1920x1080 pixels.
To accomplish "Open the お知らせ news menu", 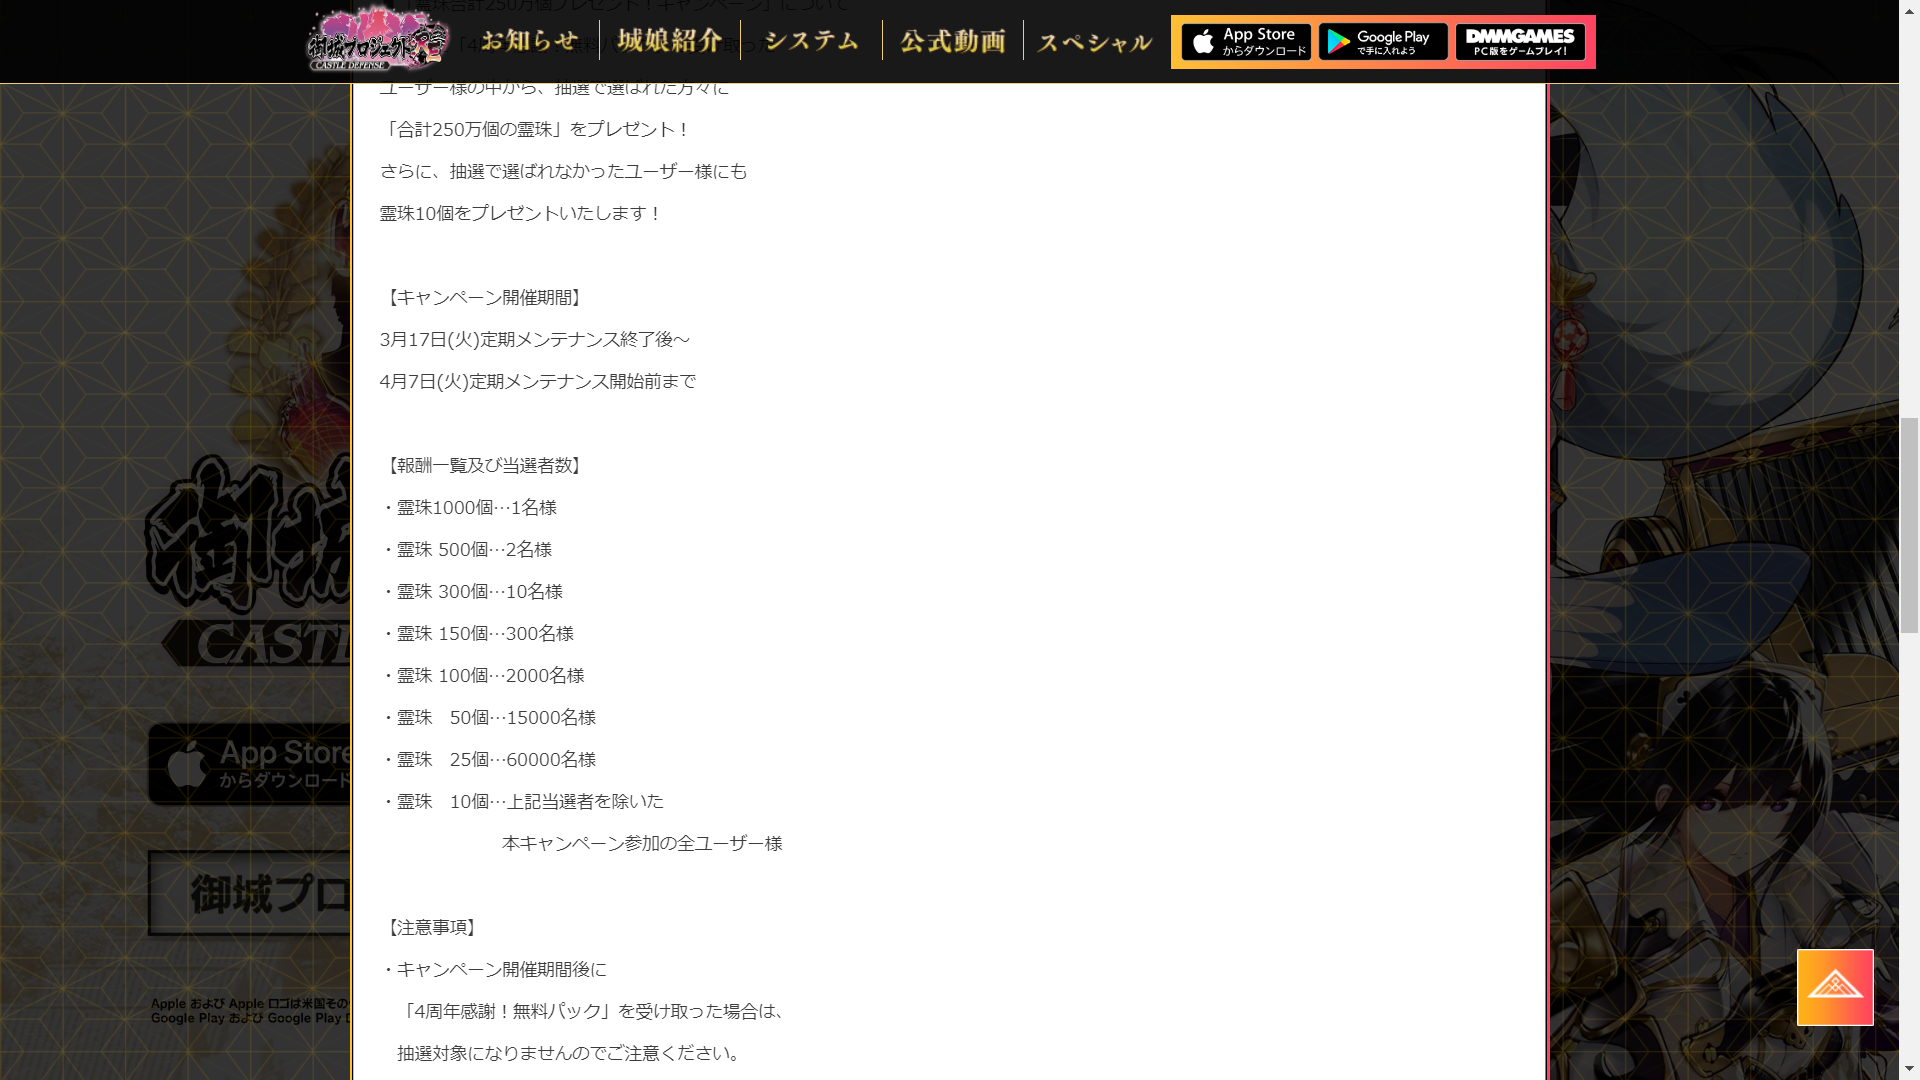I will tap(529, 41).
